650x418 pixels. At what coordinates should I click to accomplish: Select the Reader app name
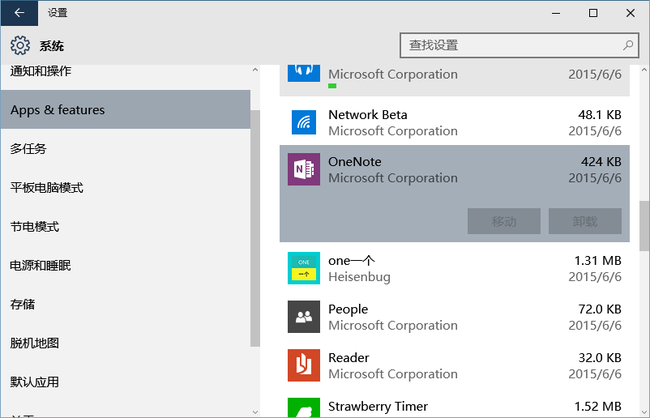click(349, 357)
